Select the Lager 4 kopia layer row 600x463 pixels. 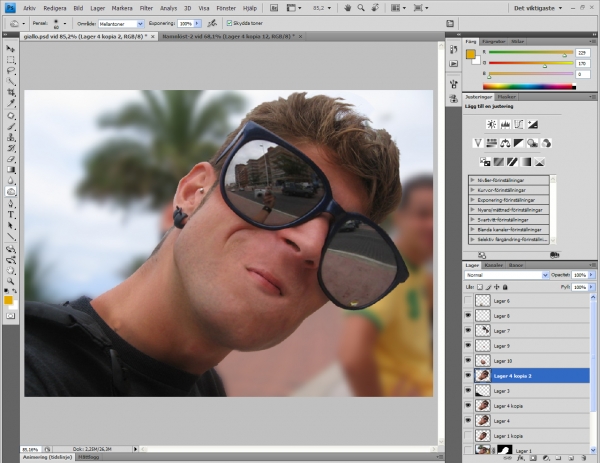pyautogui.click(x=532, y=406)
